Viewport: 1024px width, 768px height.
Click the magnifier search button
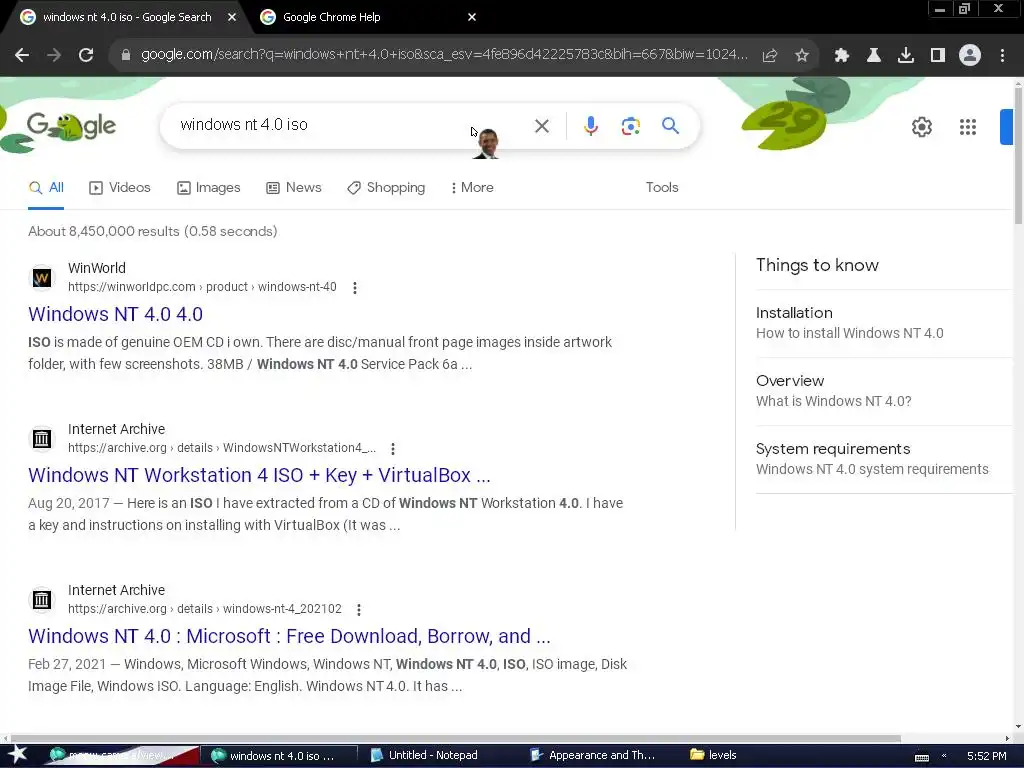[671, 125]
